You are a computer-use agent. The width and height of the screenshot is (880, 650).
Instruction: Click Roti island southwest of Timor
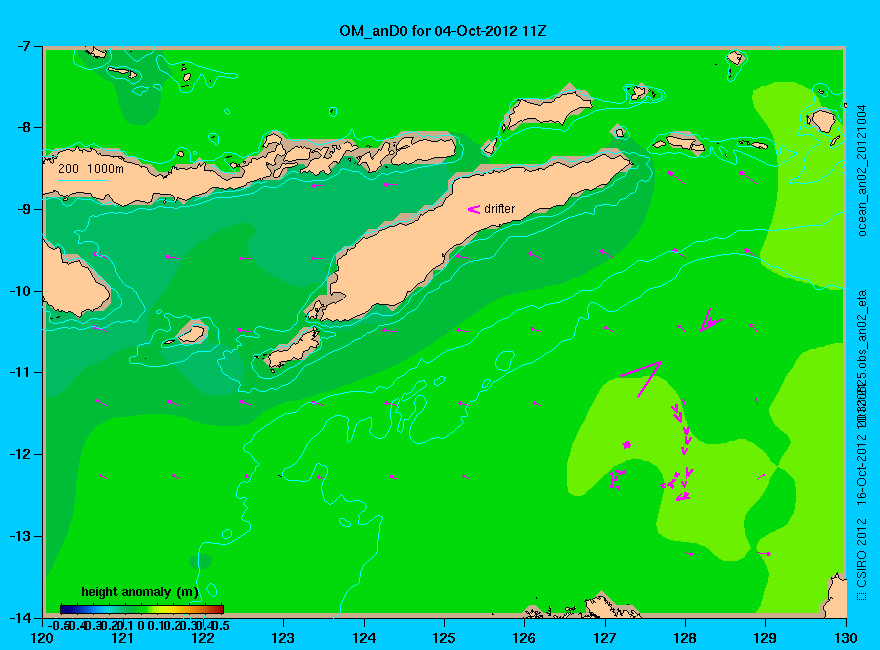(293, 348)
